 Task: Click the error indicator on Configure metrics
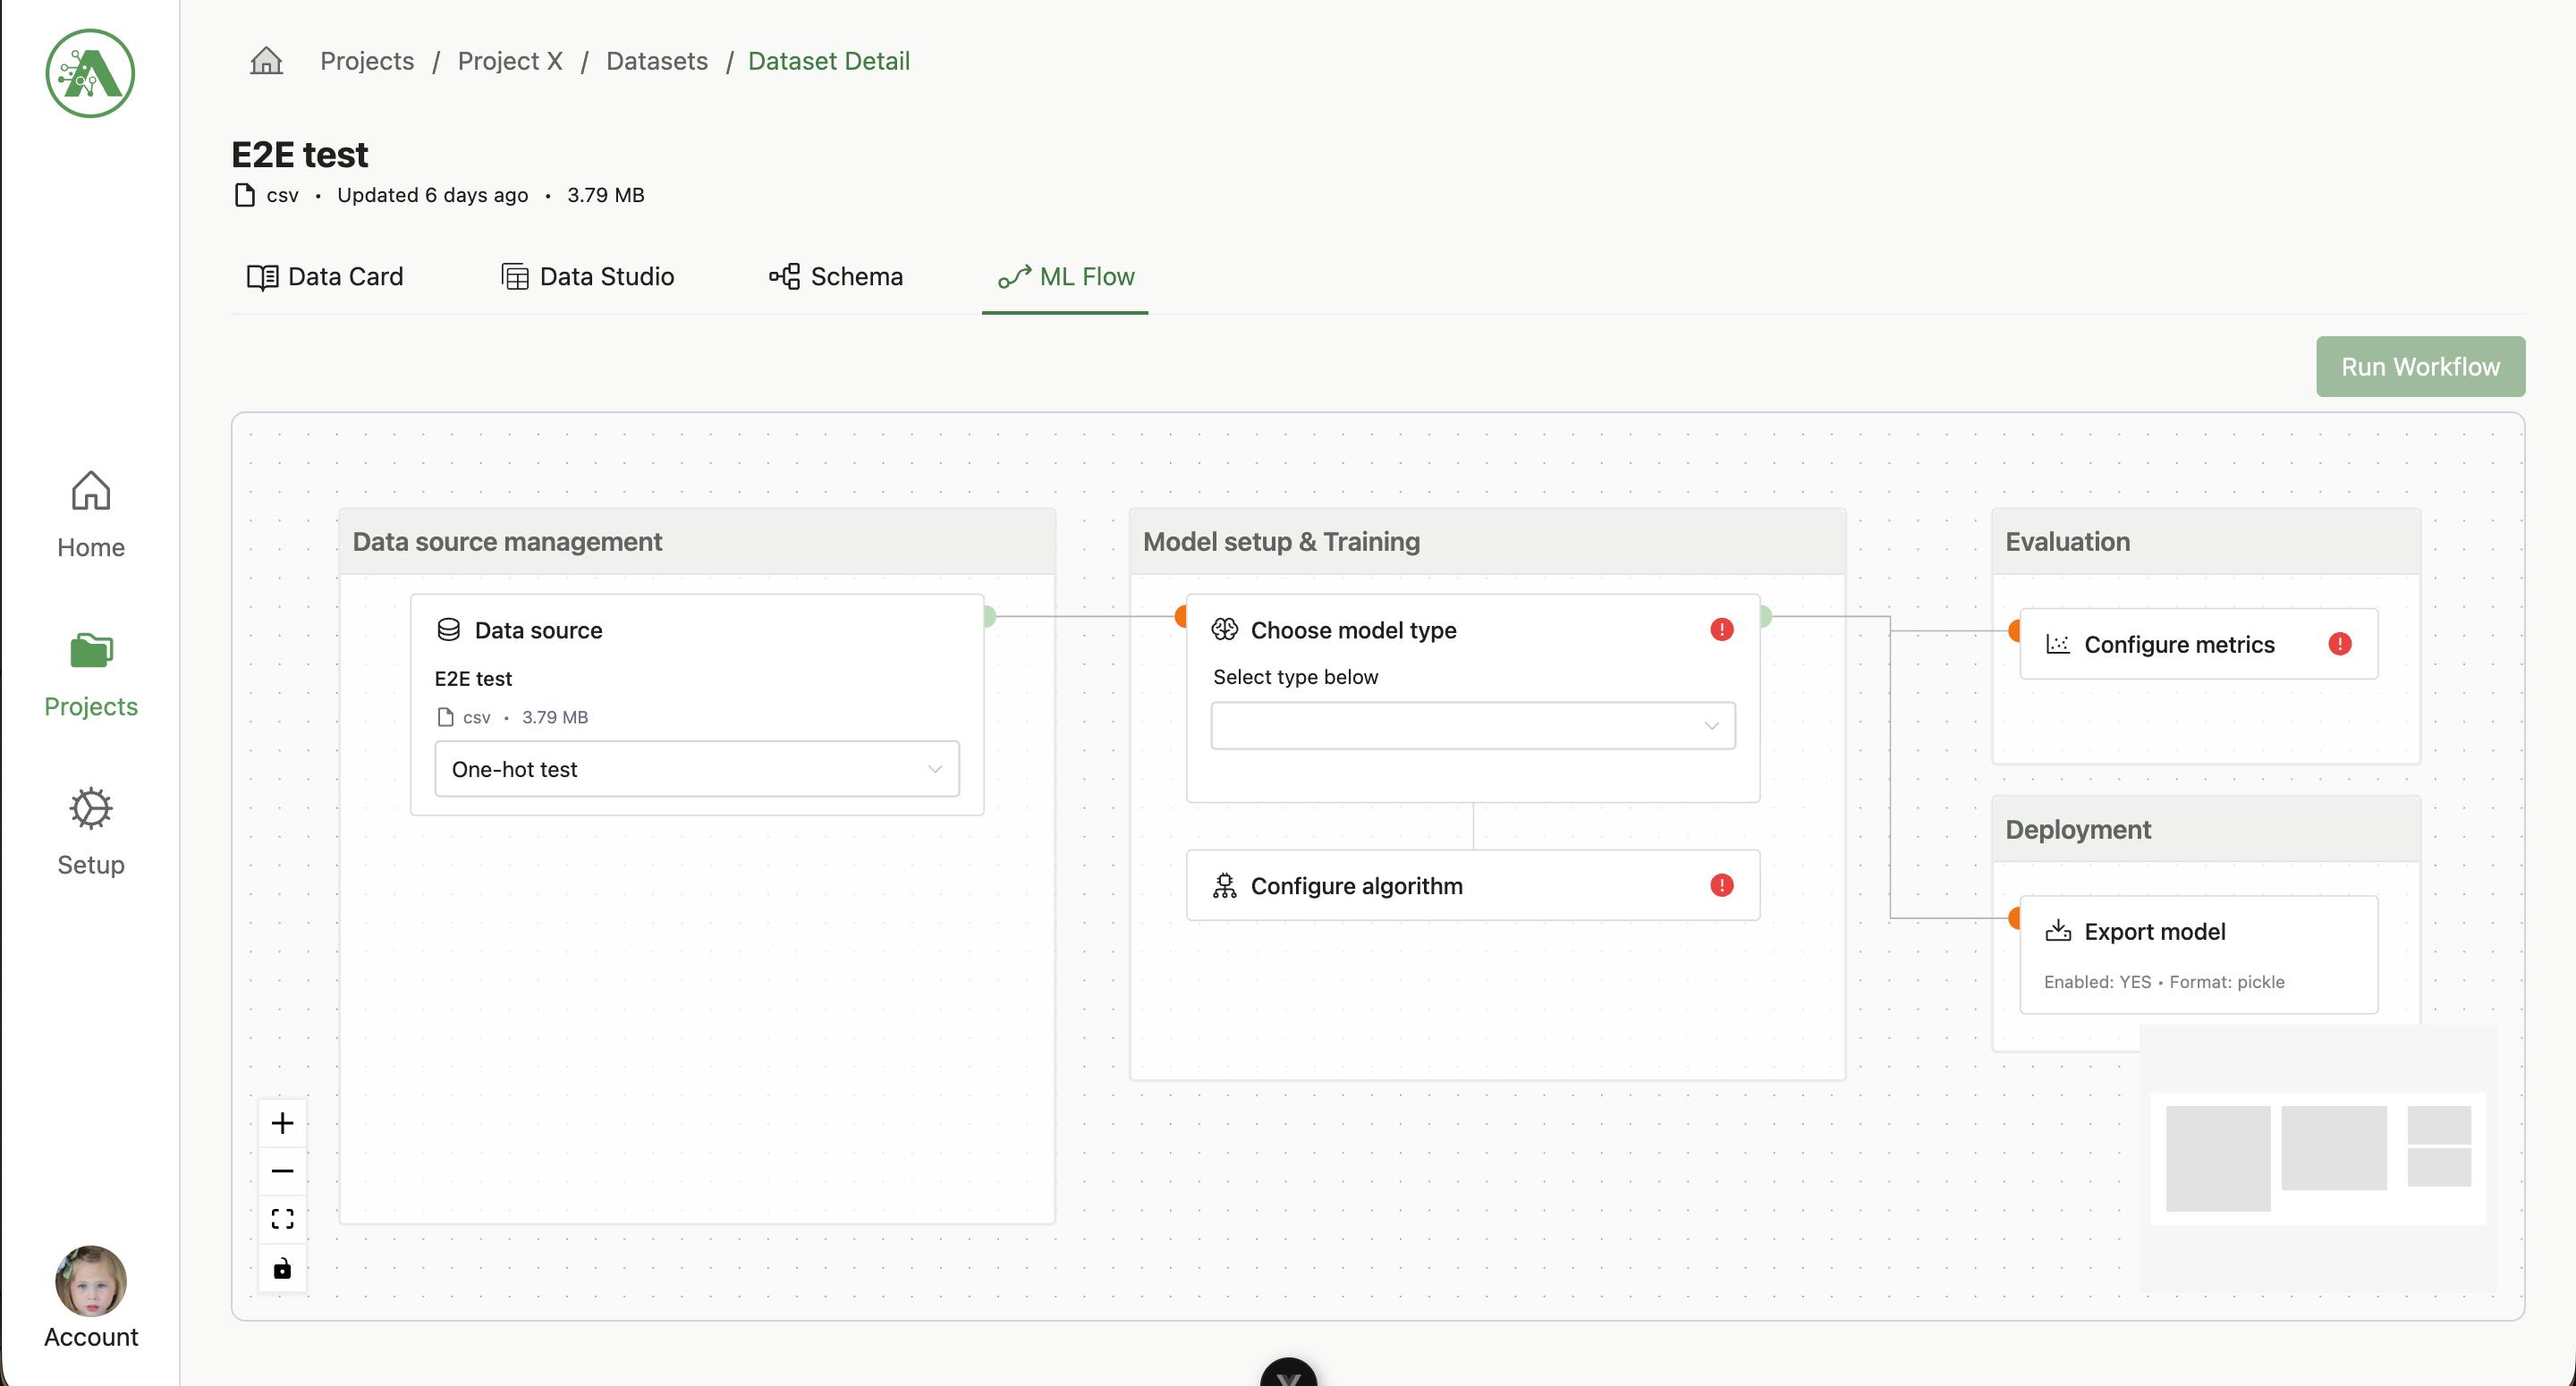(x=2341, y=644)
